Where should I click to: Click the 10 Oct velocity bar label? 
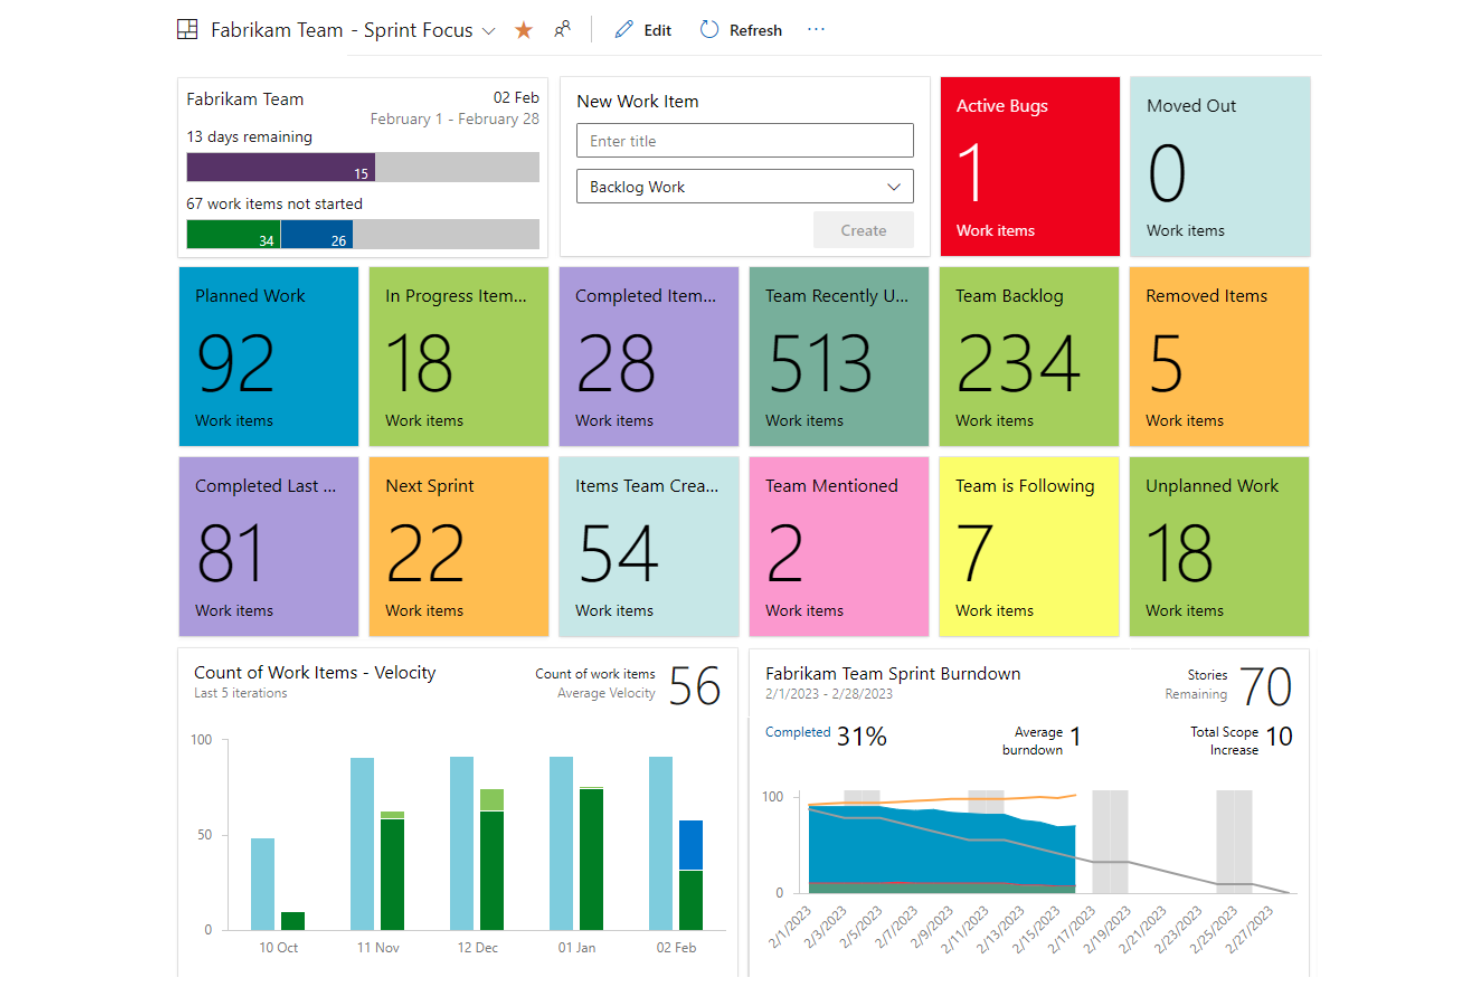point(278,947)
